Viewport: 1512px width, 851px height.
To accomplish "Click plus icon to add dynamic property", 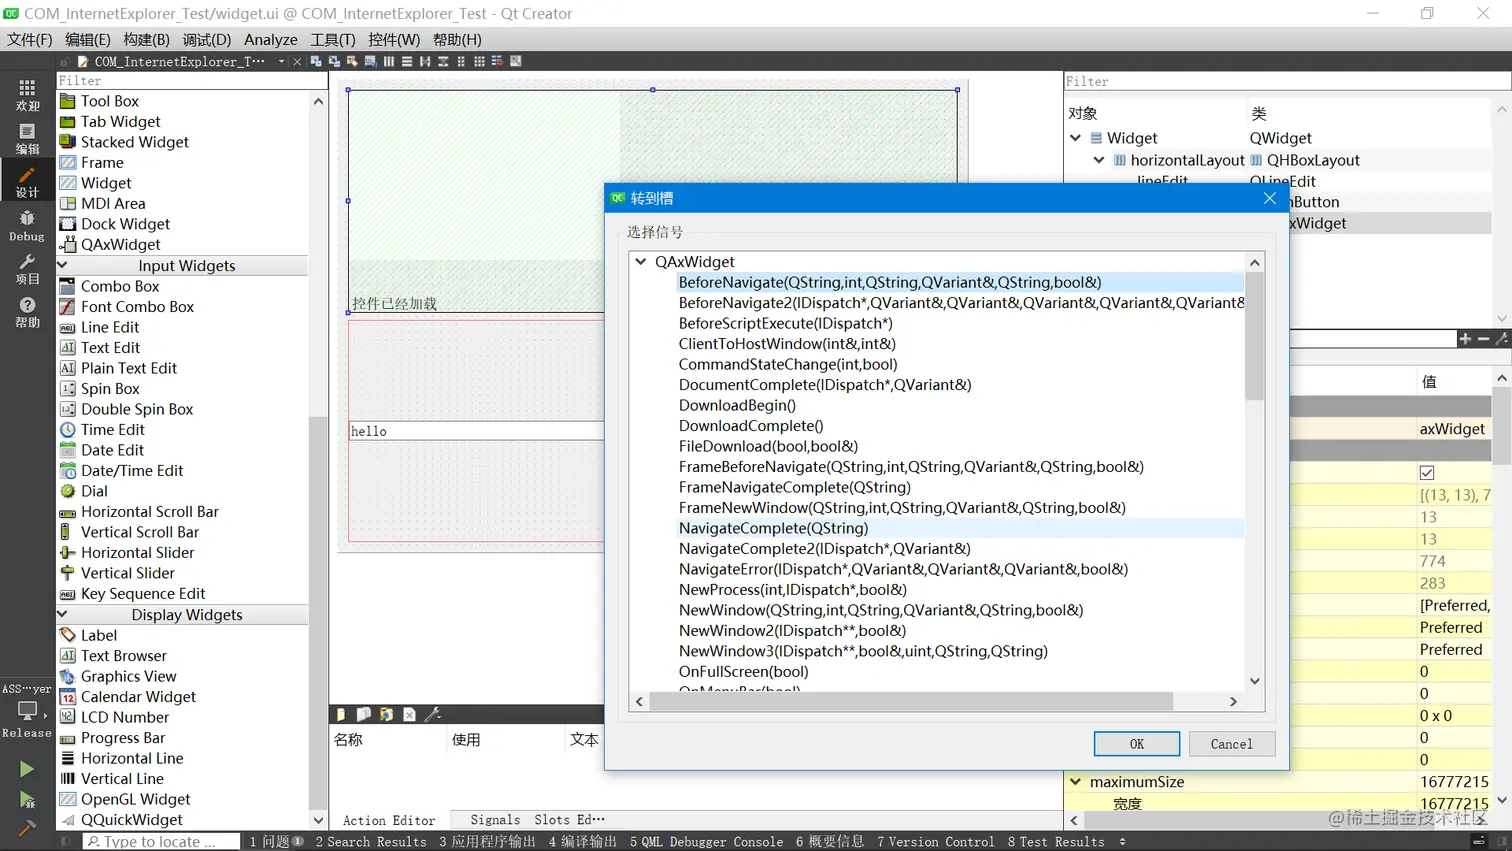I will tap(1465, 339).
